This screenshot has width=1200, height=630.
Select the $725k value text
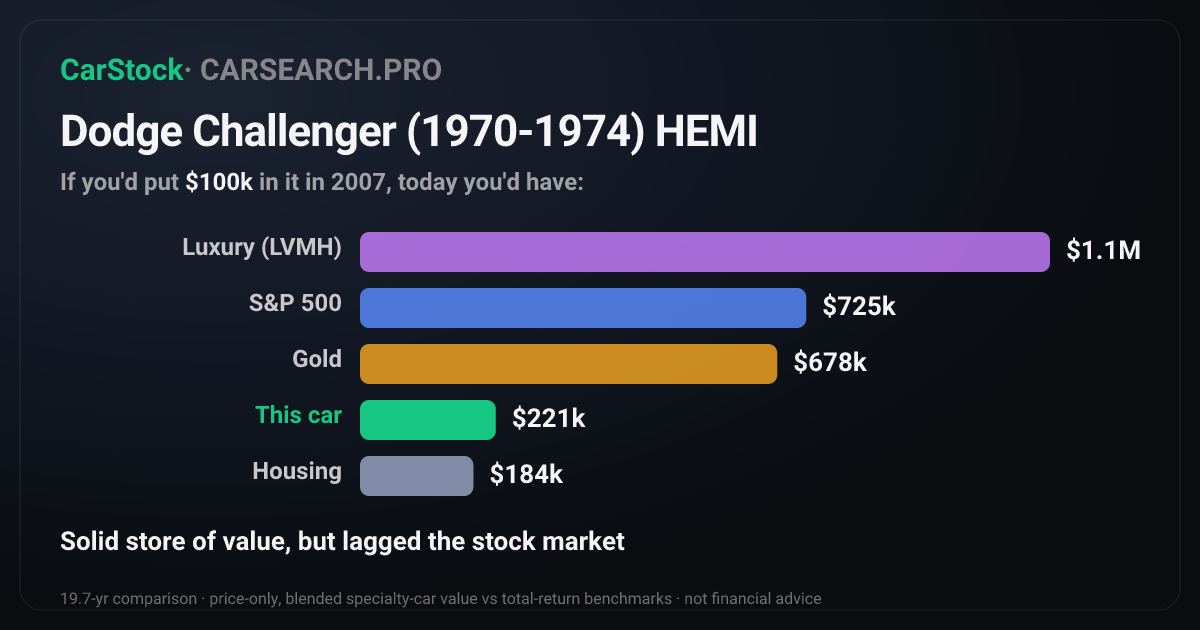click(859, 307)
